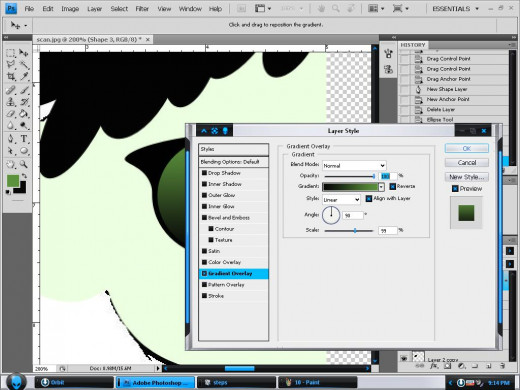Click Cancel in Layer Style dialog
This screenshot has height=390, width=520.
coord(467,163)
